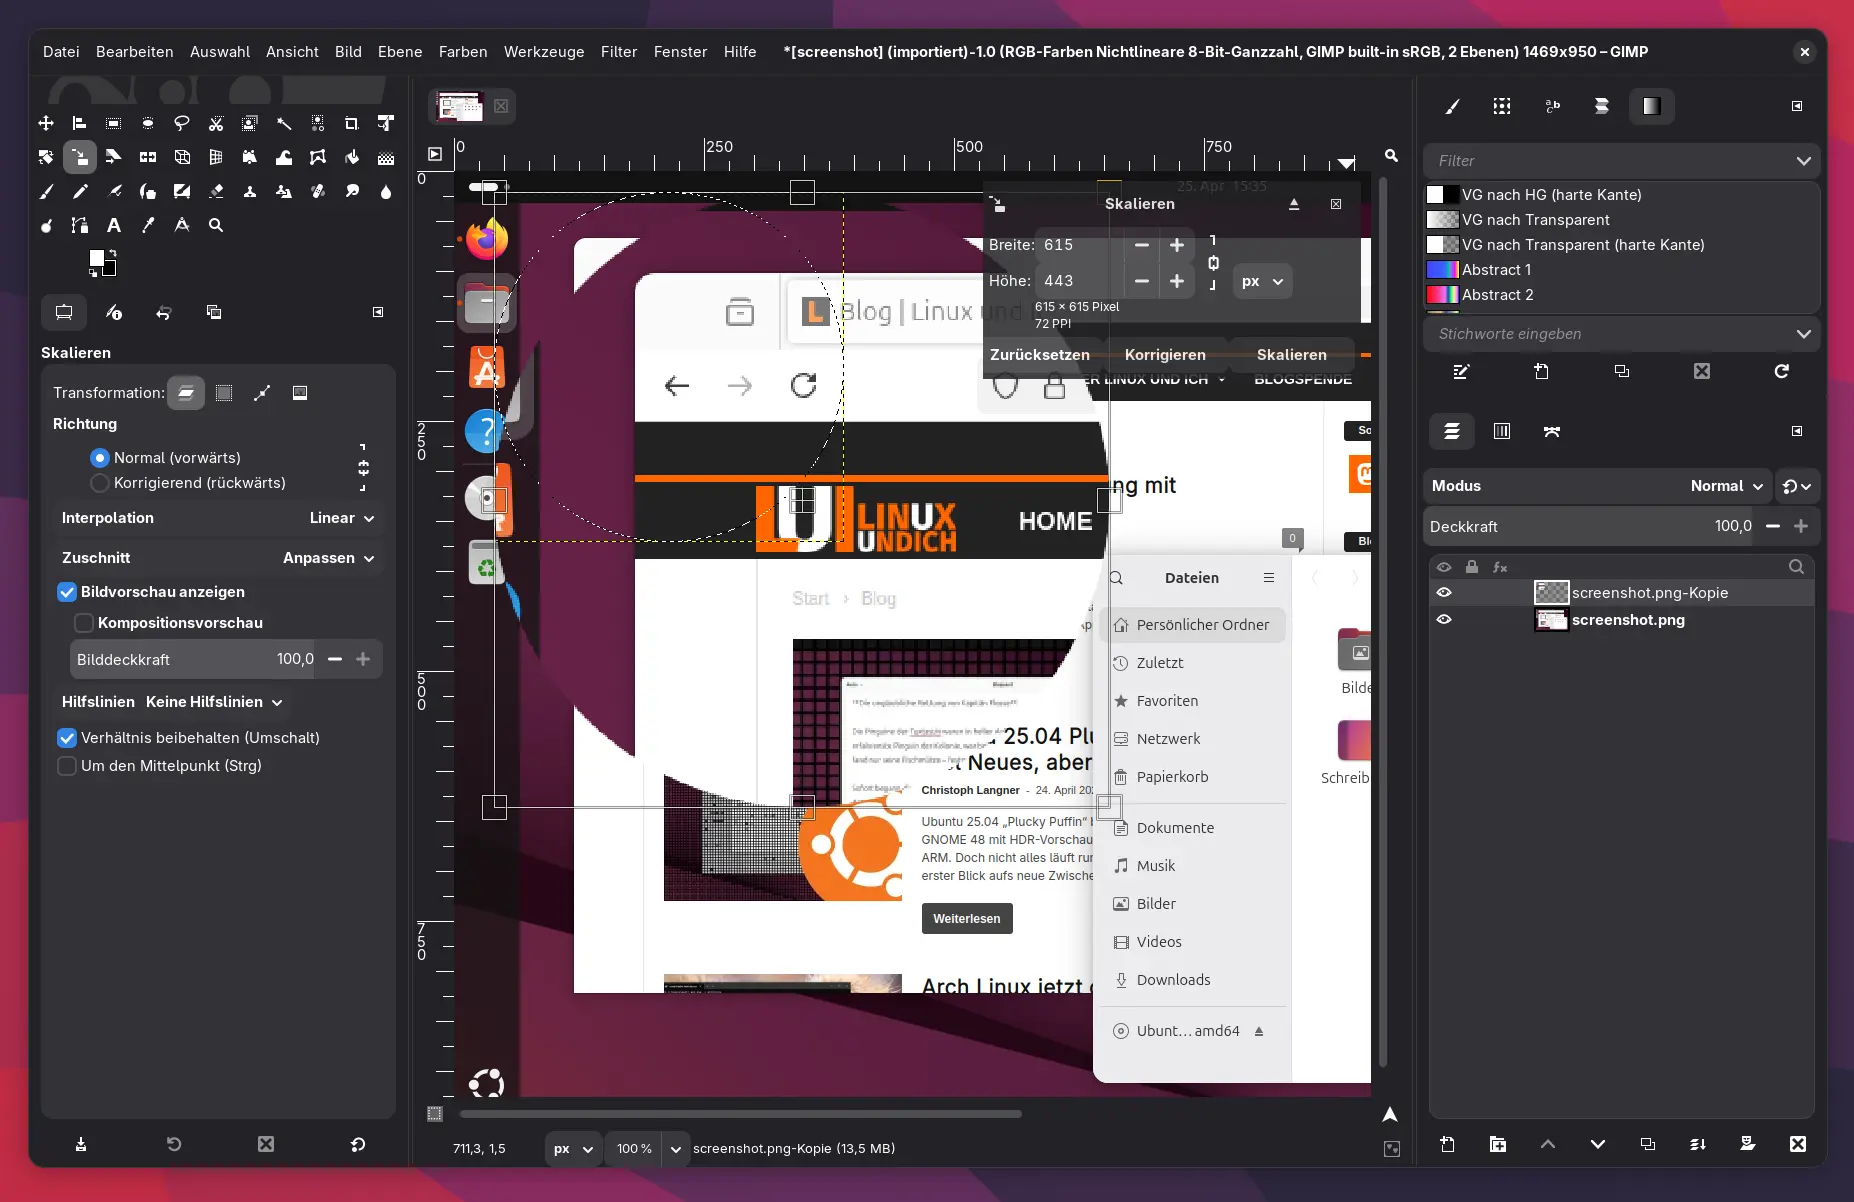Open the Ebene menu
1854x1202 pixels.
(x=400, y=52)
